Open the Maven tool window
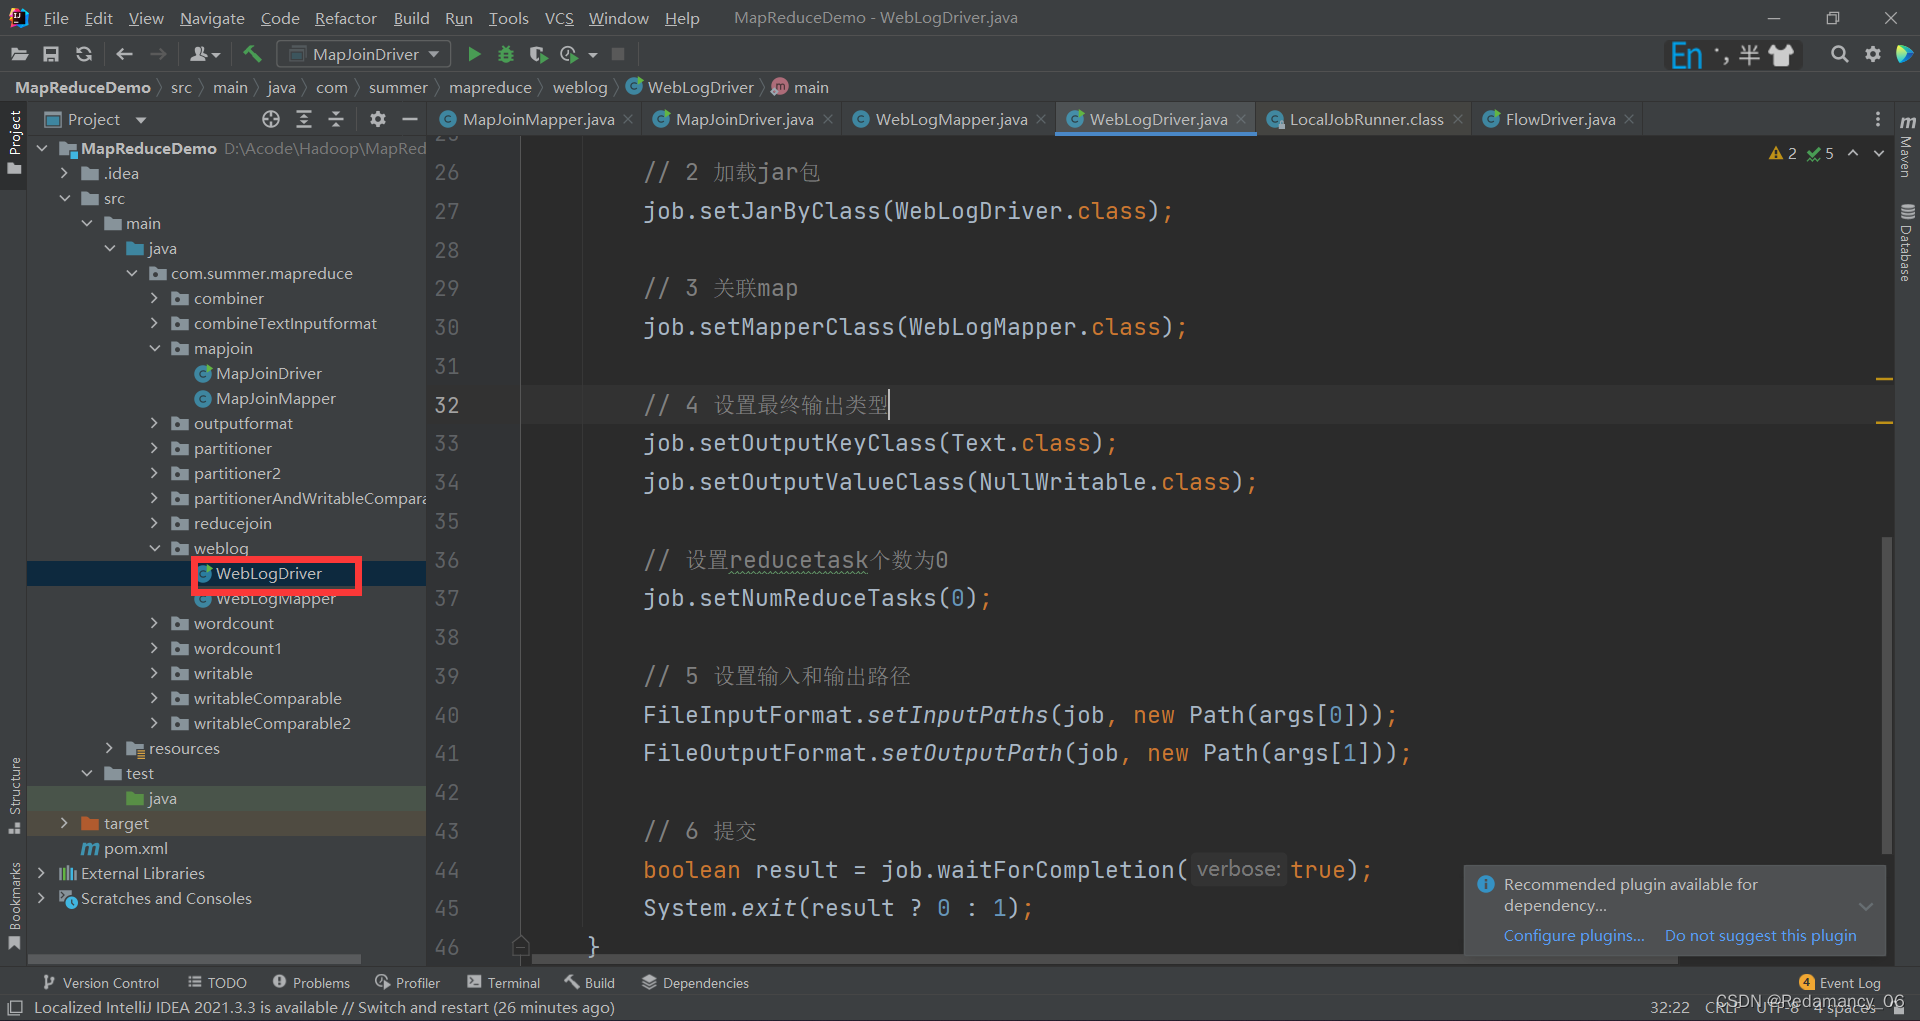Screen dimensions: 1920x1021 (x=1906, y=146)
